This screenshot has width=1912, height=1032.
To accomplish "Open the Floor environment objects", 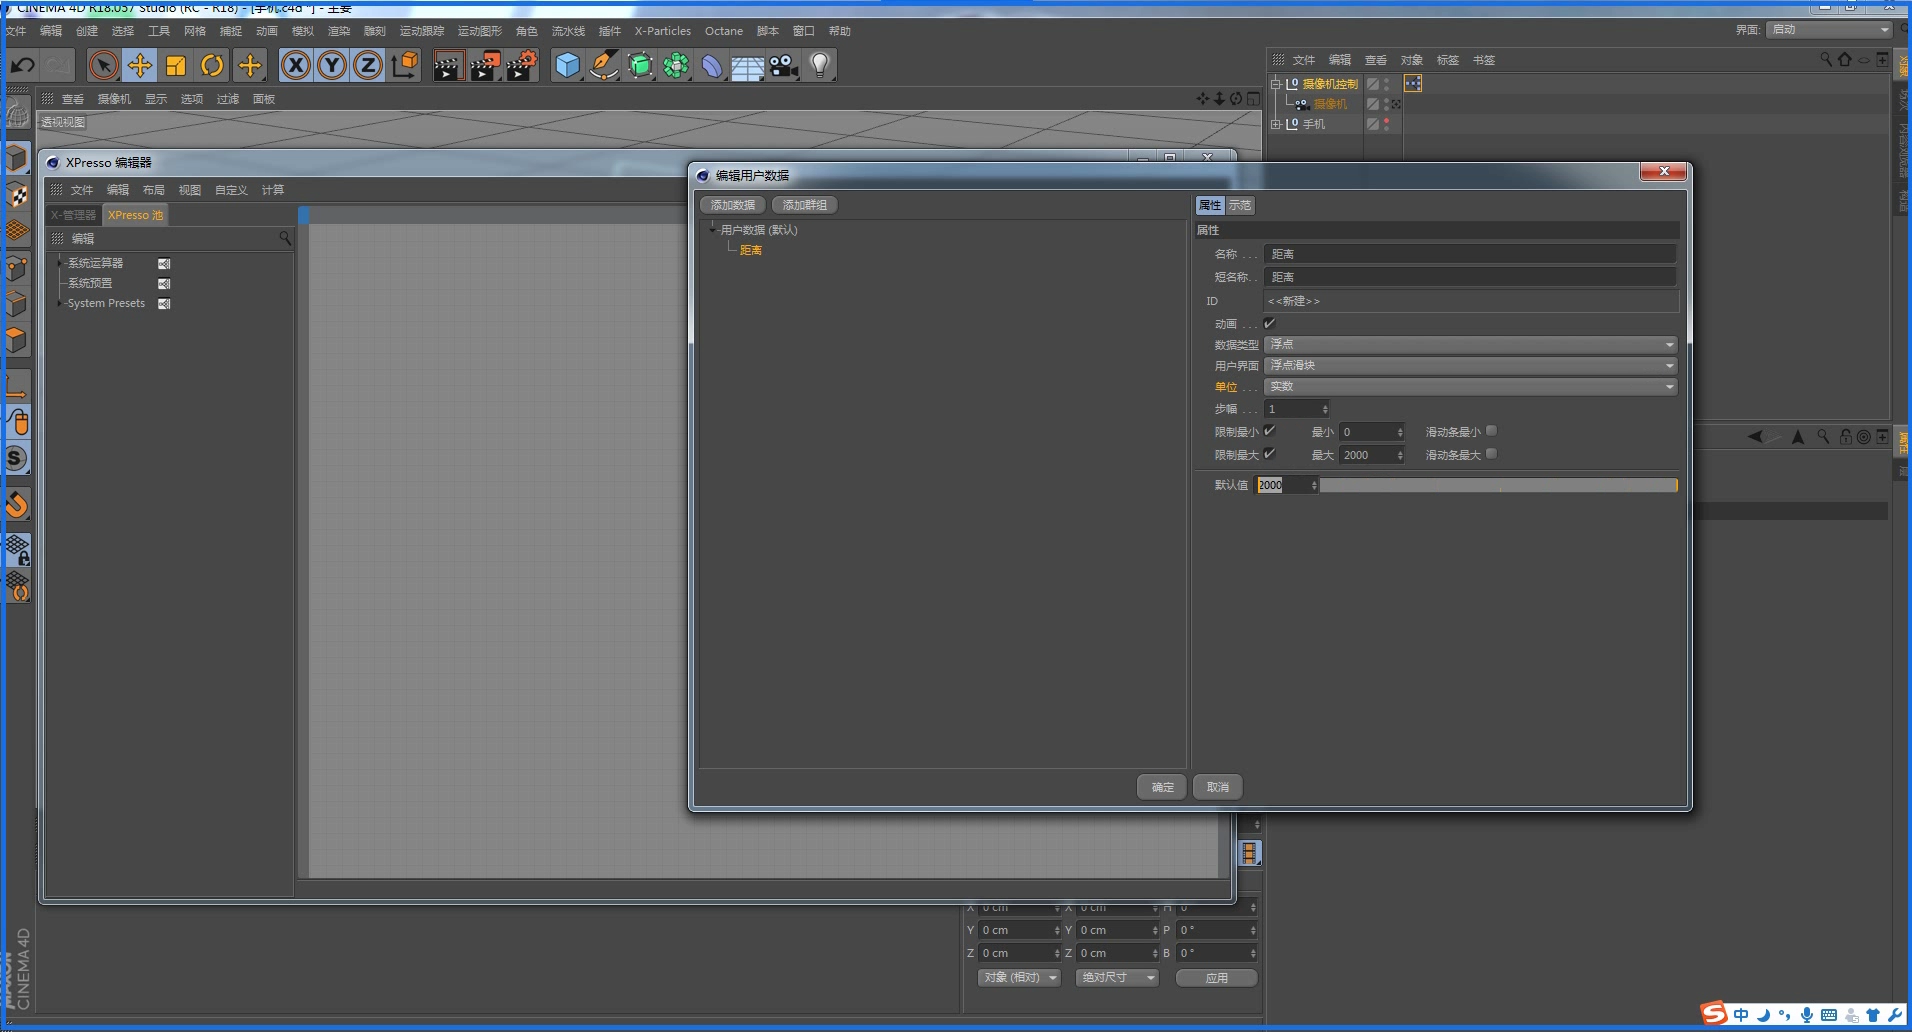I will [748, 66].
